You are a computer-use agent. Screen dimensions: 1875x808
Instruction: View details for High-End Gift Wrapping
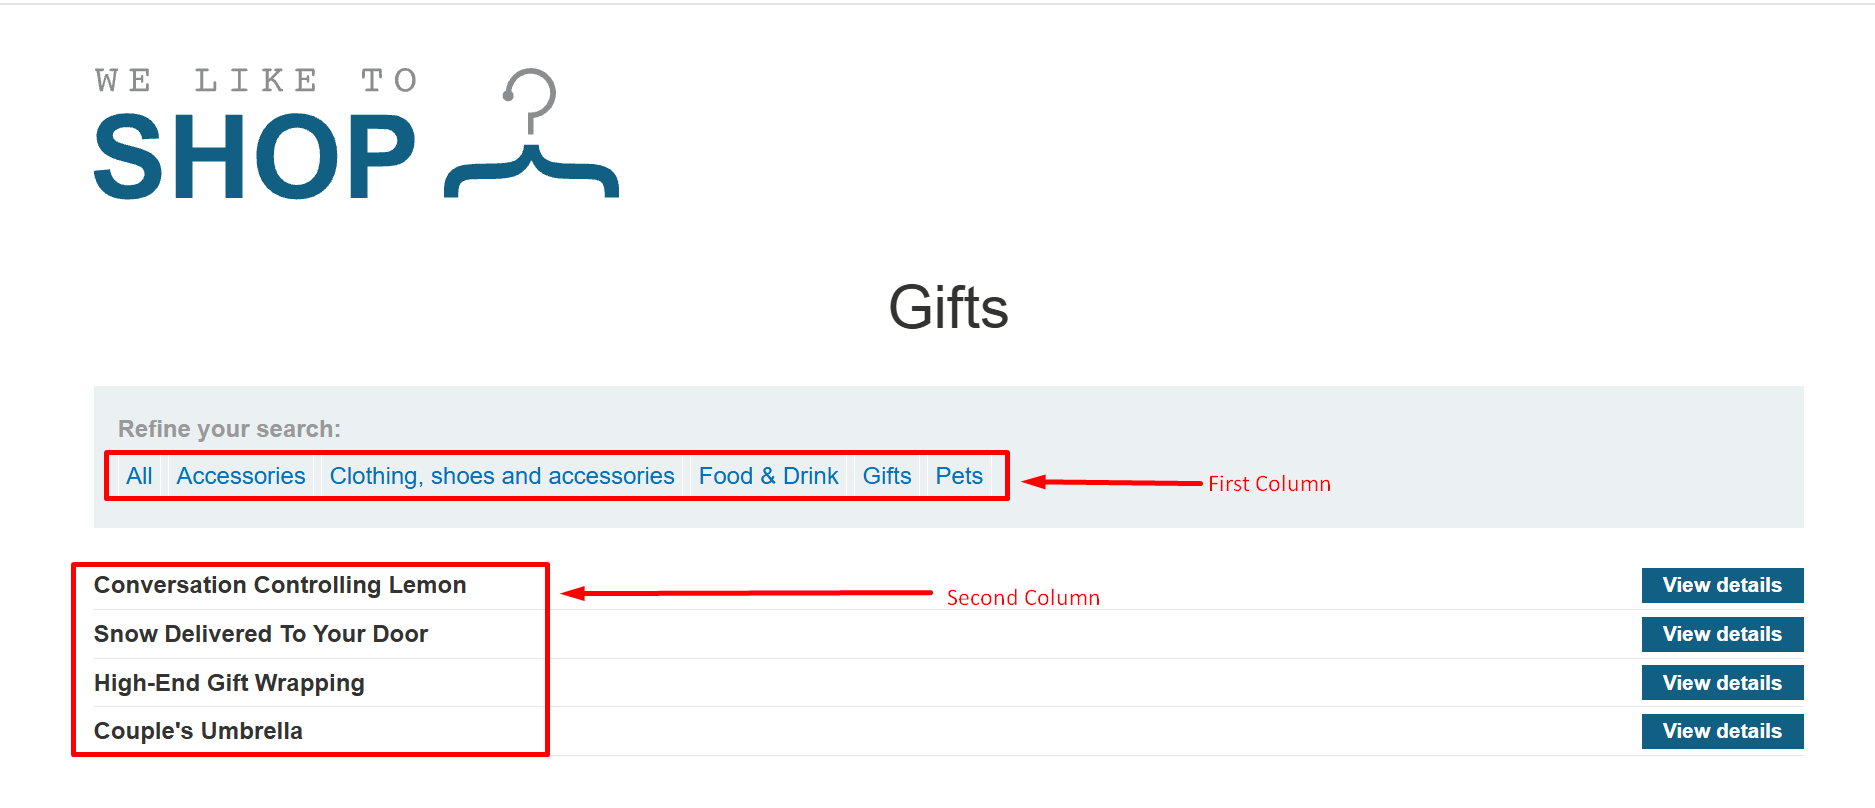pyautogui.click(x=1722, y=683)
